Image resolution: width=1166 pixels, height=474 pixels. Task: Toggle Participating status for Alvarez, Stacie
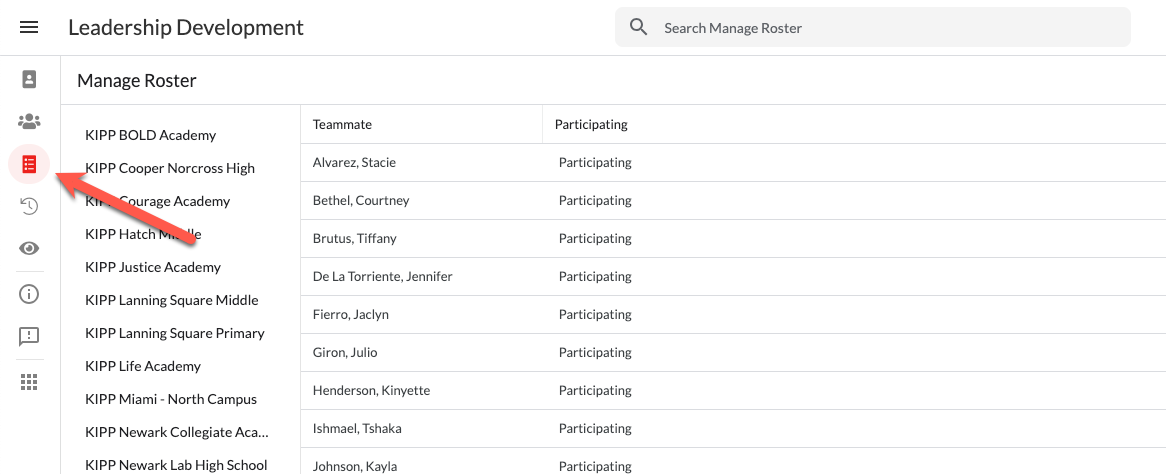pyautogui.click(x=595, y=162)
